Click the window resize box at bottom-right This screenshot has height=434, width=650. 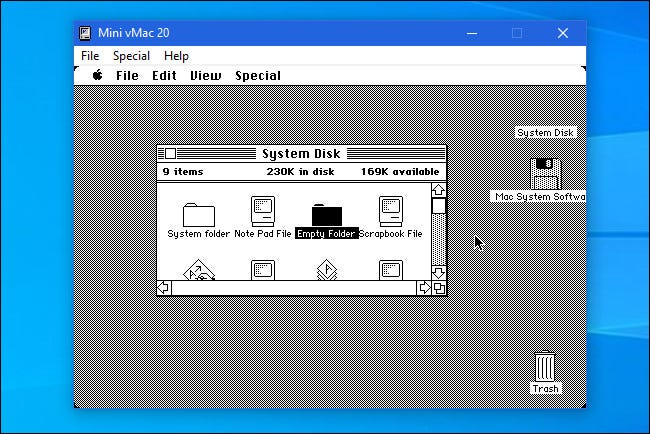click(x=438, y=288)
